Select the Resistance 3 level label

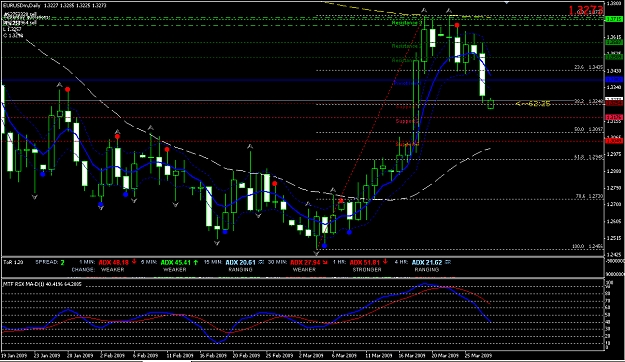(406, 23)
